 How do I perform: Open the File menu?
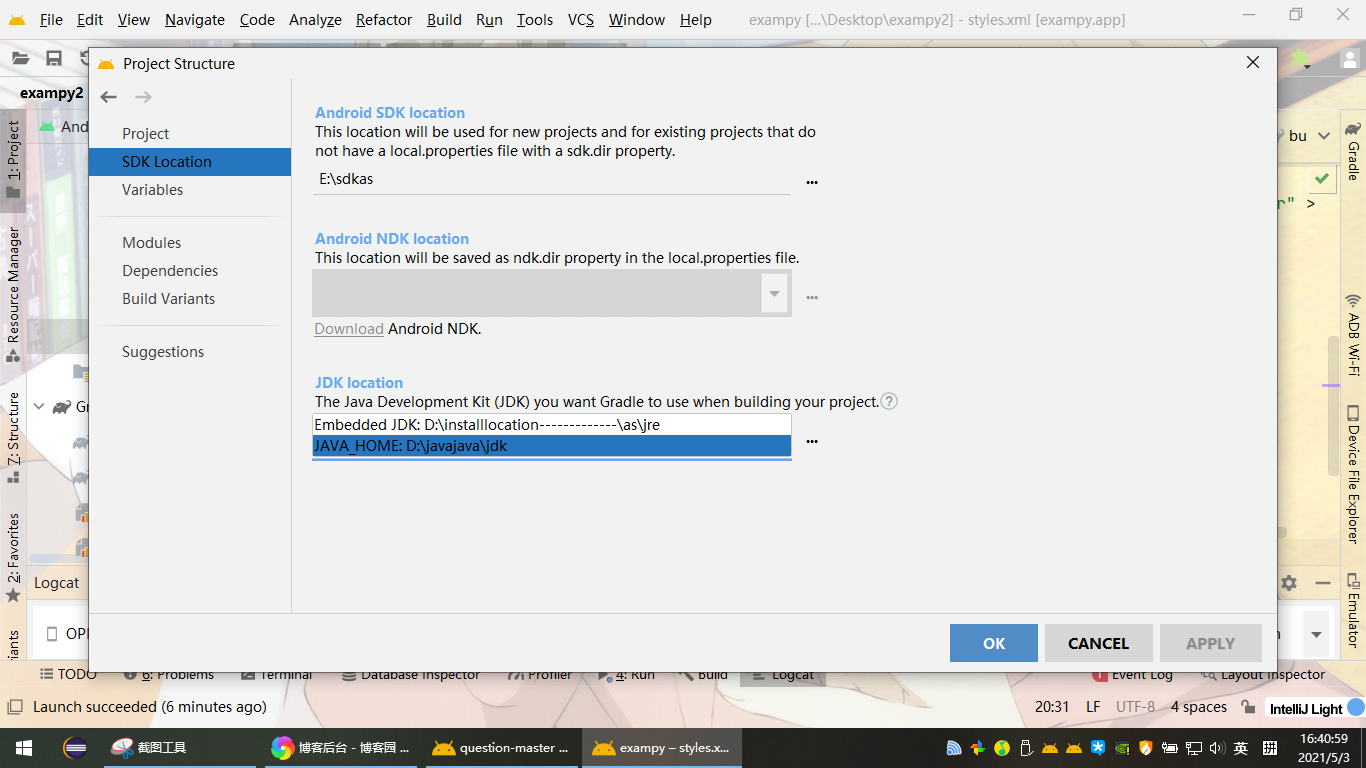pos(50,20)
